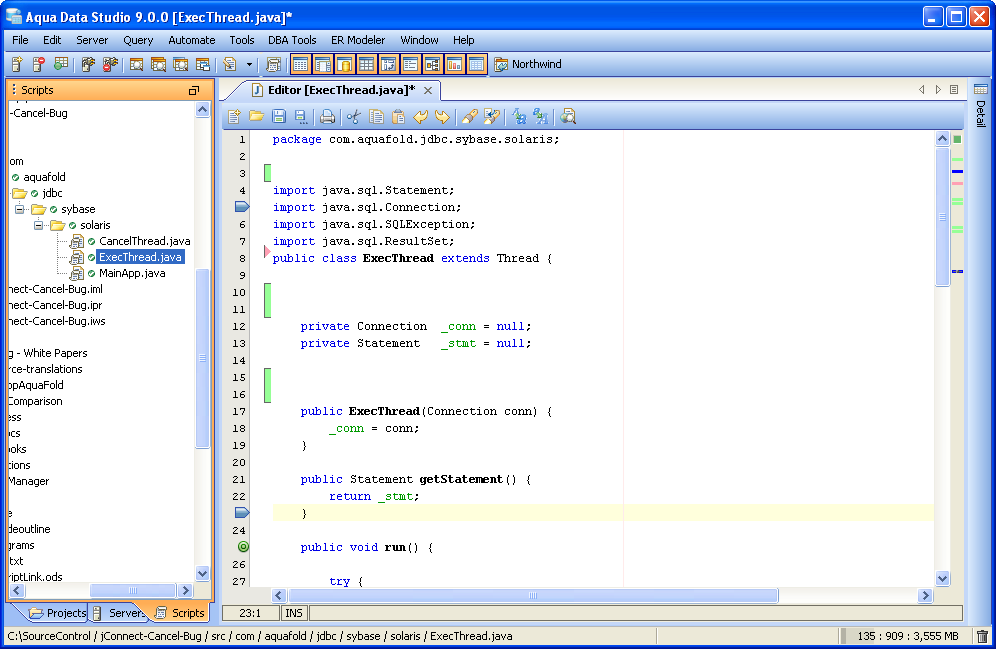Image resolution: width=996 pixels, height=649 pixels.
Task: Click the Paste clipboard icon
Action: pyautogui.click(x=398, y=117)
